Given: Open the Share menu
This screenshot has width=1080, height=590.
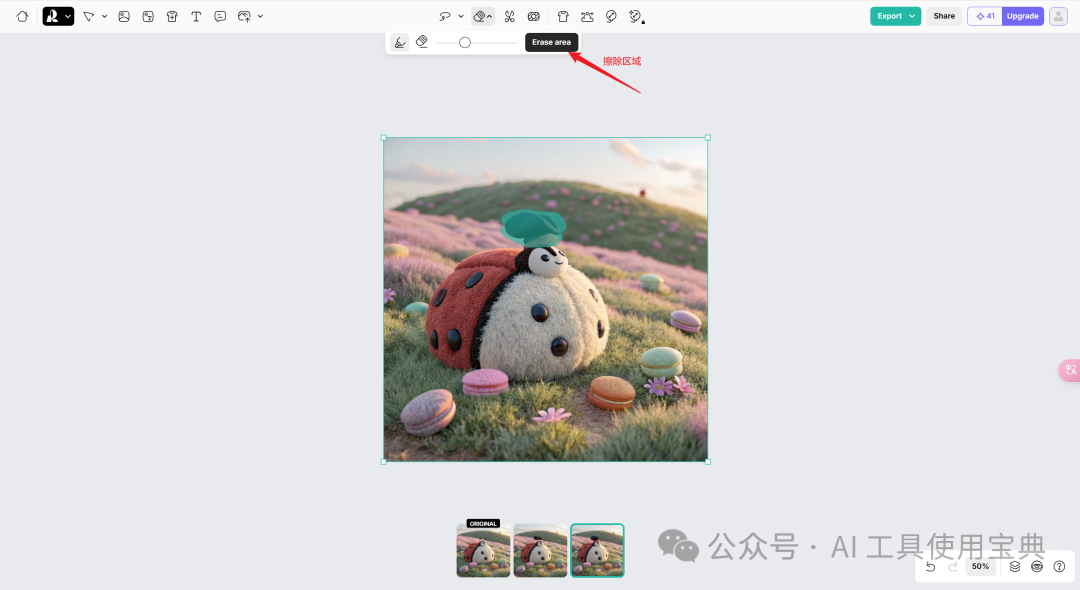Looking at the screenshot, I should tap(943, 16).
